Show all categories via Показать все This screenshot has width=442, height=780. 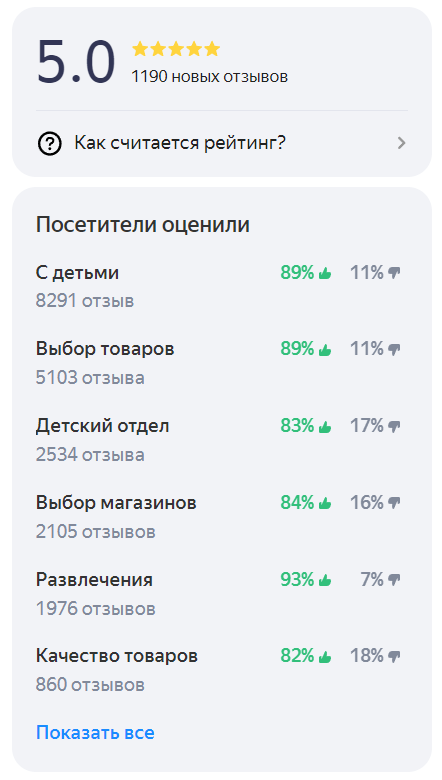click(95, 732)
